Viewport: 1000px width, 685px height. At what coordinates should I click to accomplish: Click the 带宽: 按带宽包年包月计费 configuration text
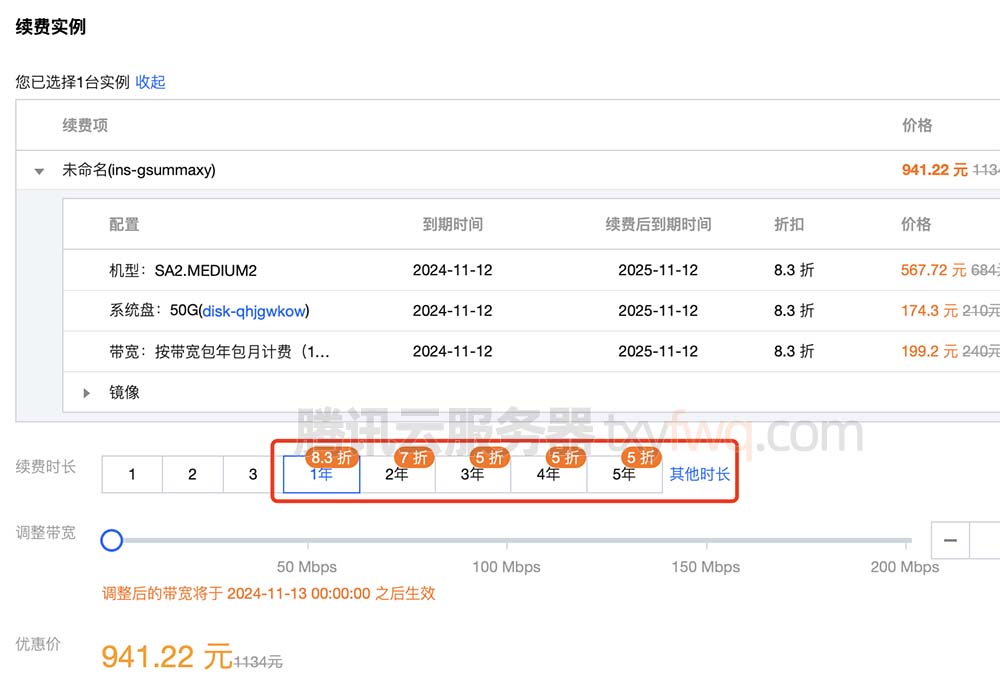point(219,351)
